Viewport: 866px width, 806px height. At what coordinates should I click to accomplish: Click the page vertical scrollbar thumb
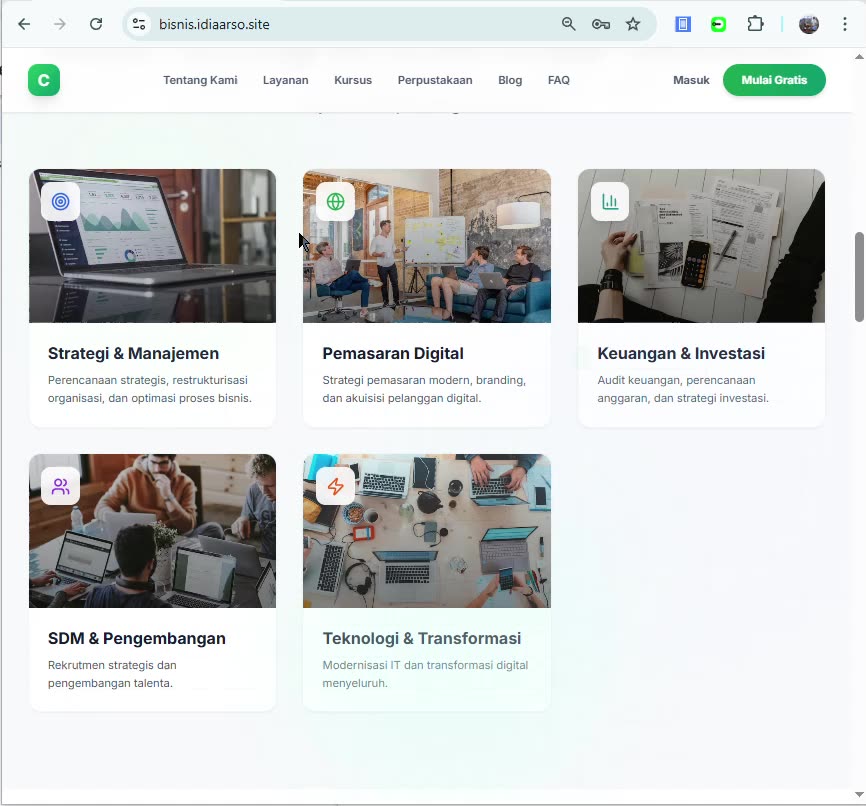point(859,277)
